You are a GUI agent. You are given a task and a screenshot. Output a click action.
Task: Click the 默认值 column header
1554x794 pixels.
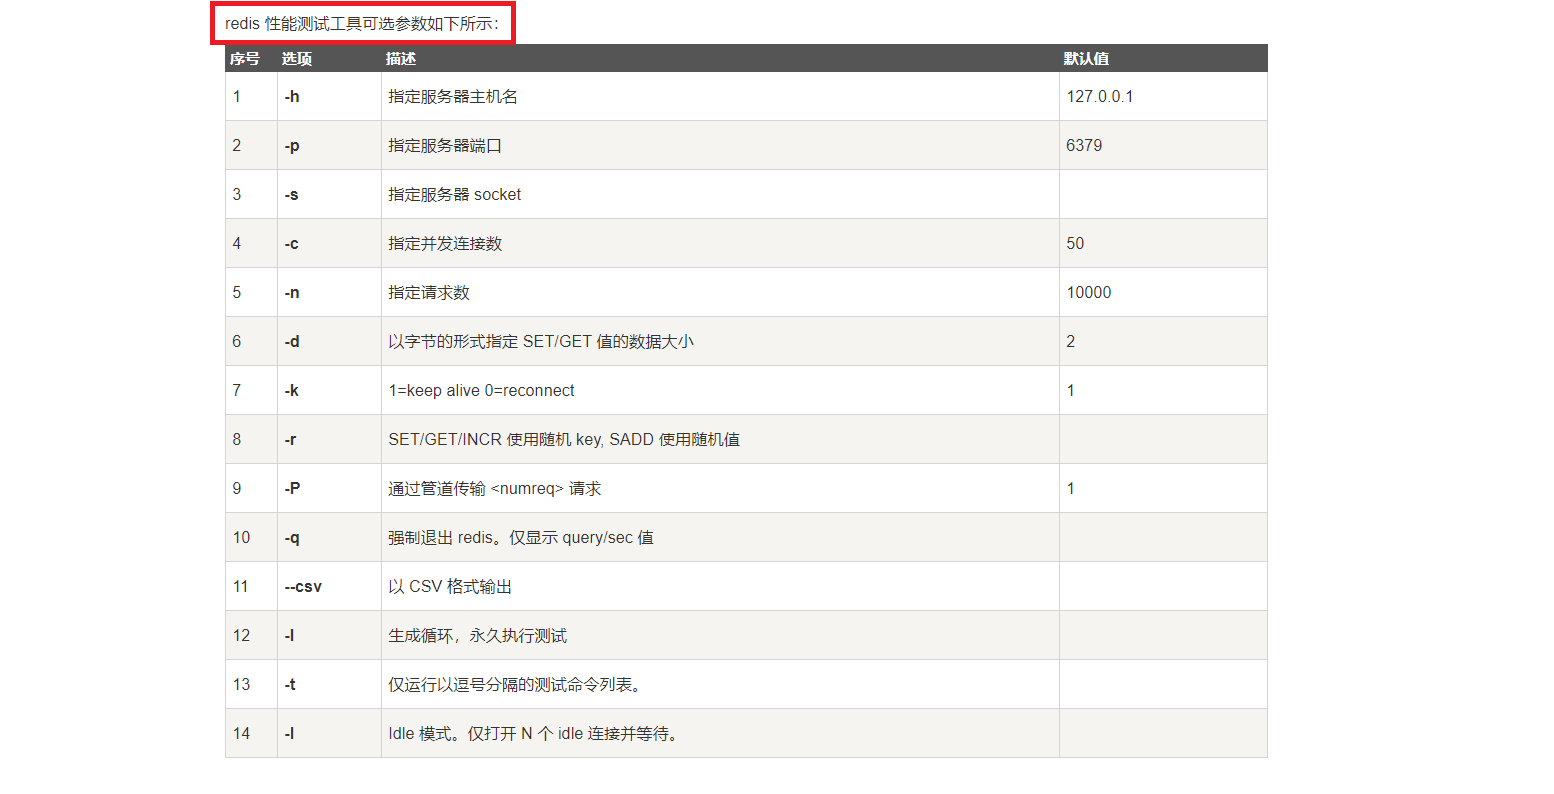pyautogui.click(x=1086, y=59)
